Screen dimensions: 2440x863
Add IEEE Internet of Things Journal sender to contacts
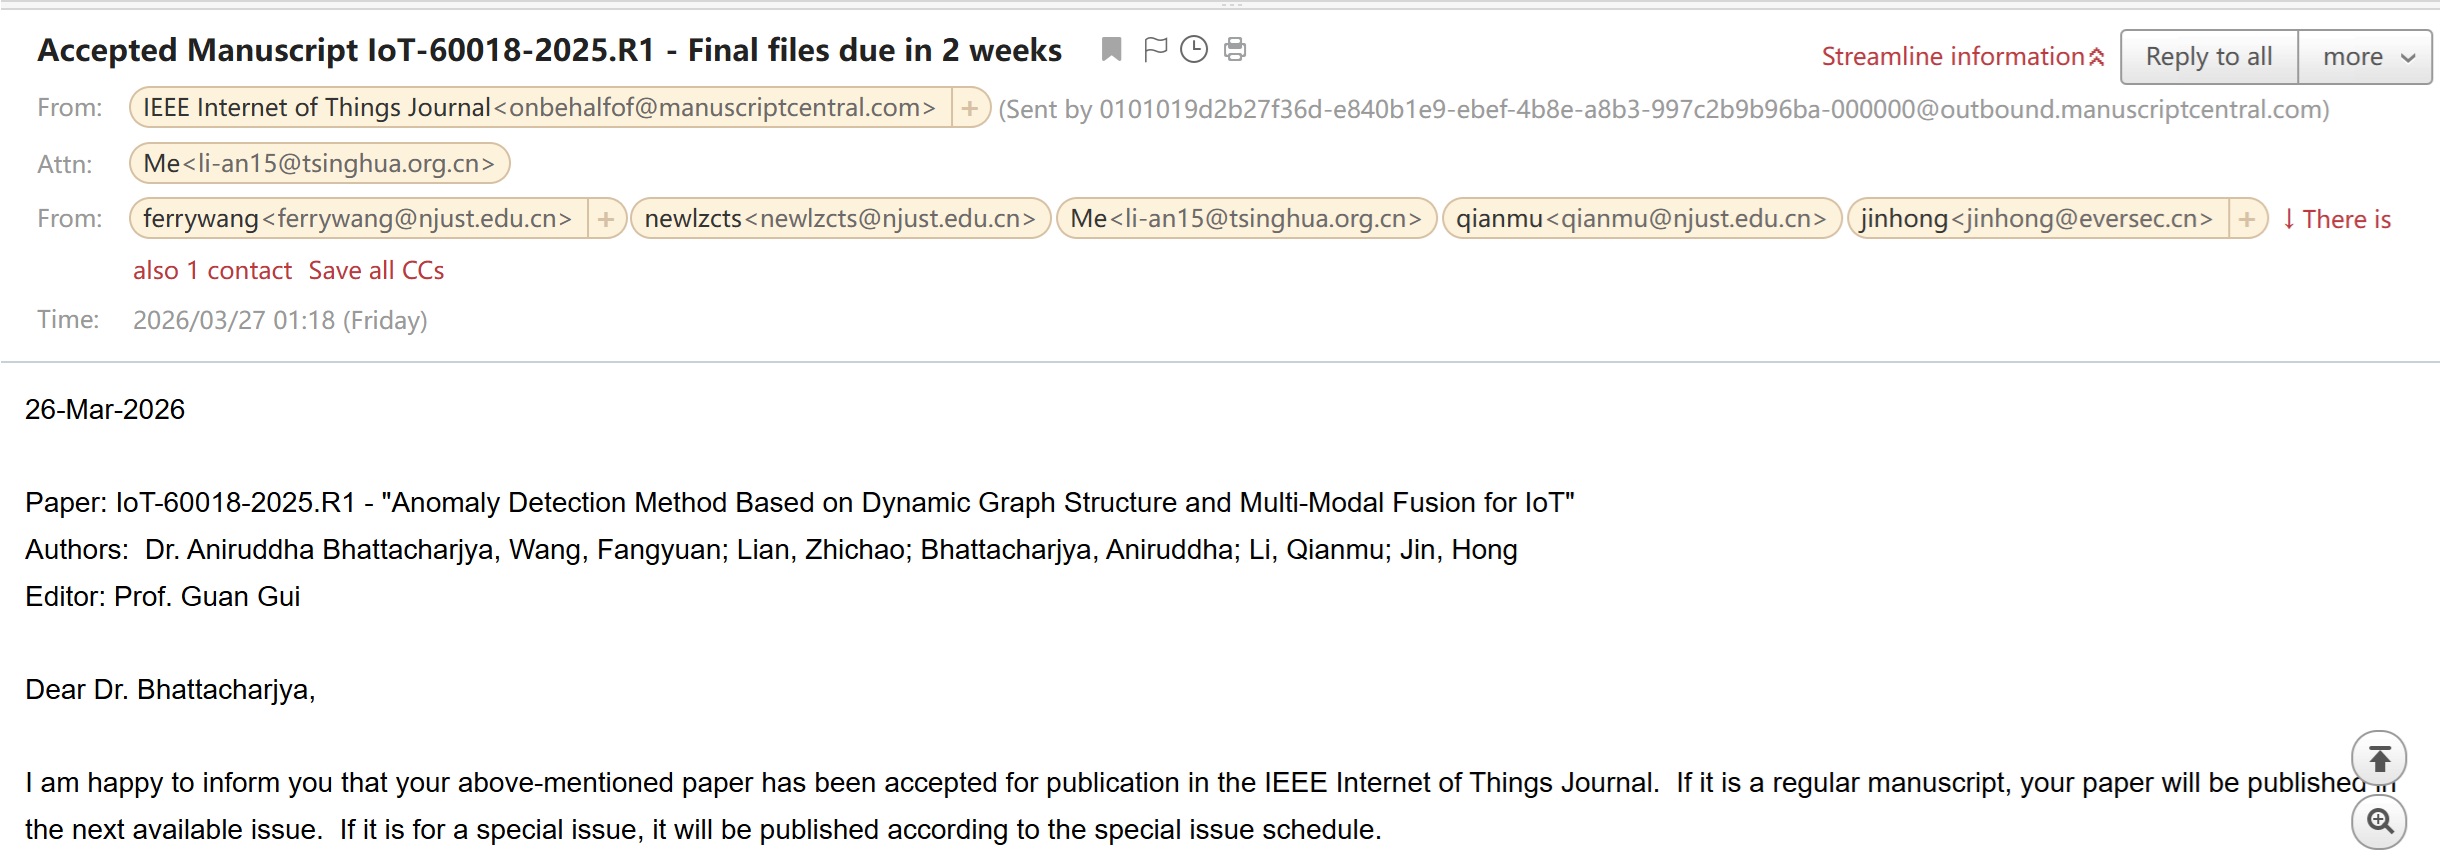coord(969,108)
